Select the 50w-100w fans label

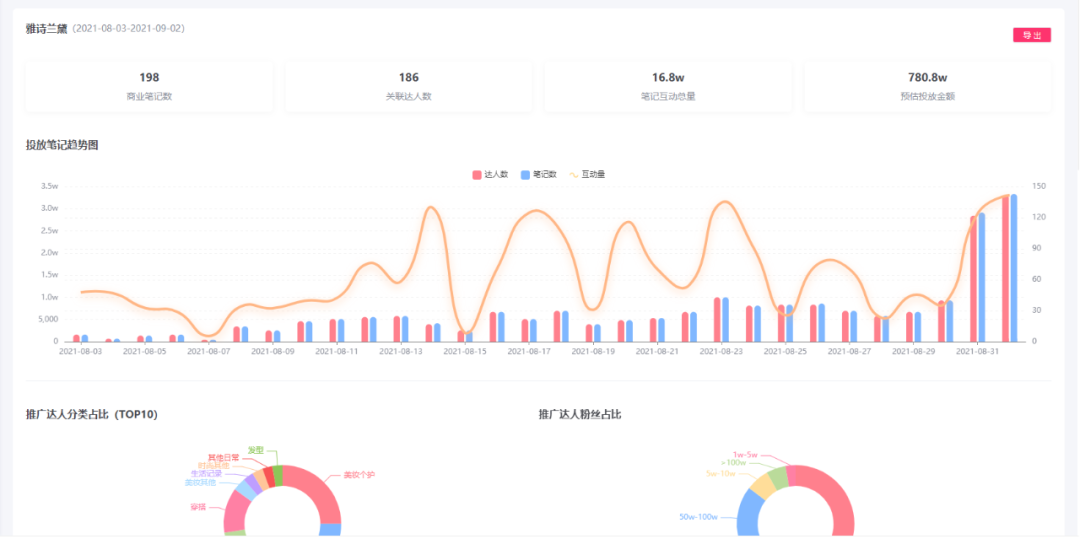click(698, 517)
